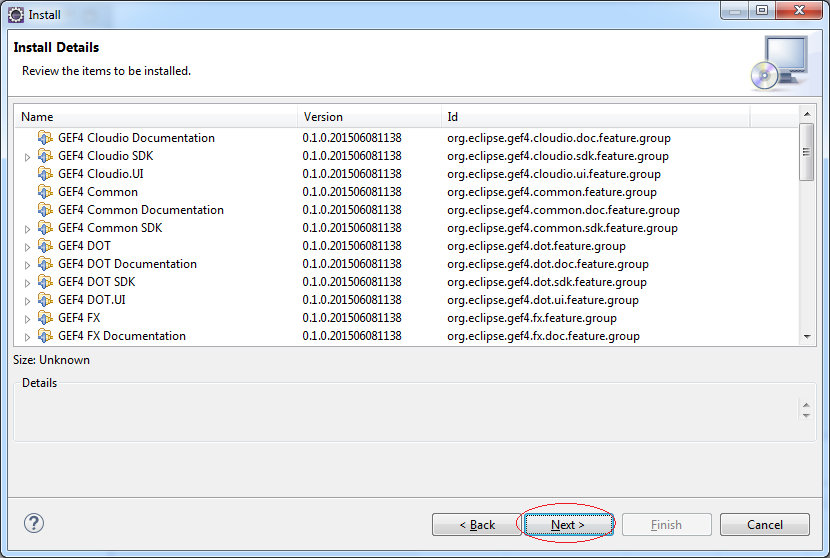Expand the GEF4 DOT tree node

[28, 247]
